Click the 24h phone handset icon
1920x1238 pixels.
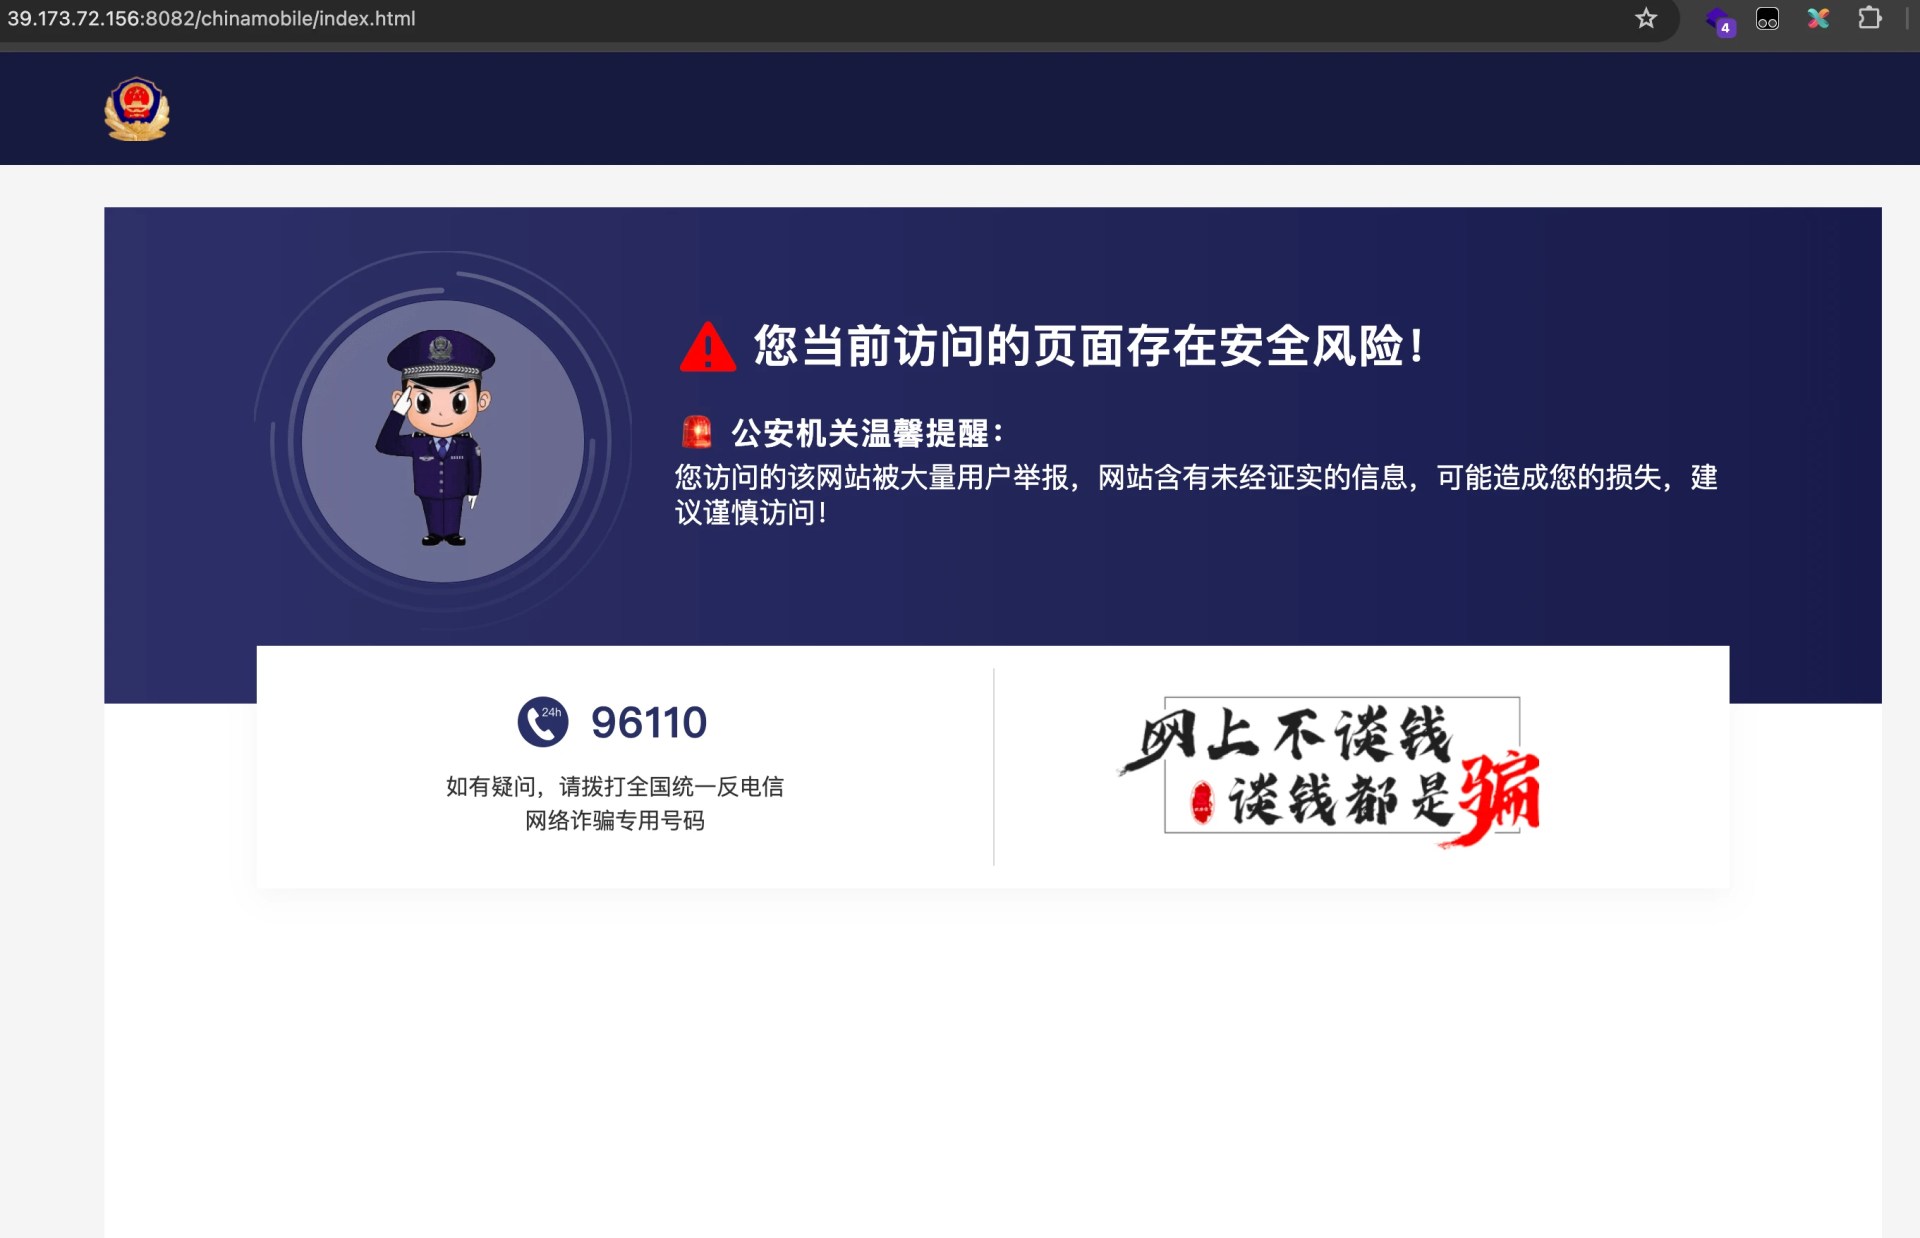point(541,720)
